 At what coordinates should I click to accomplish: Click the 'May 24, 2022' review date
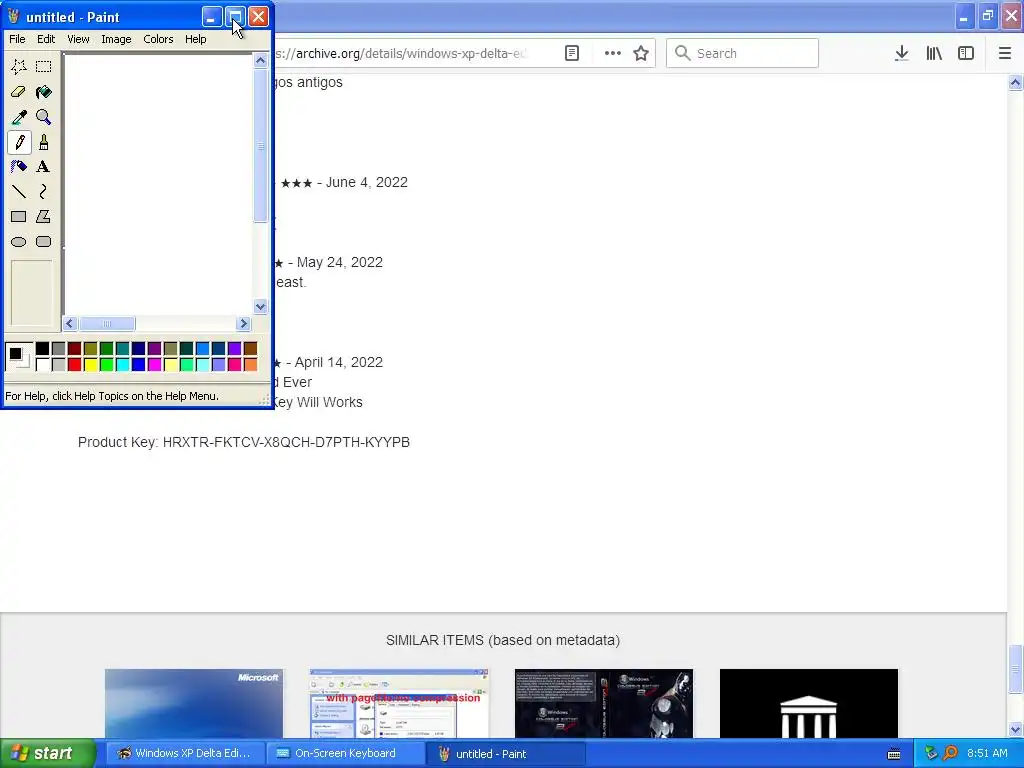[x=340, y=263]
